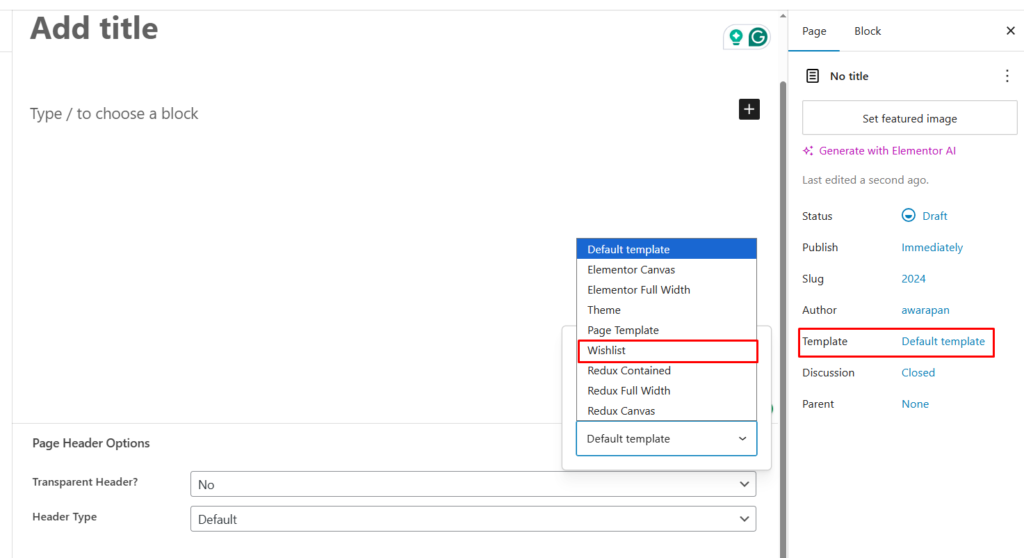The width and height of the screenshot is (1024, 558).
Task: Click the Draft status circle icon
Action: tap(908, 216)
